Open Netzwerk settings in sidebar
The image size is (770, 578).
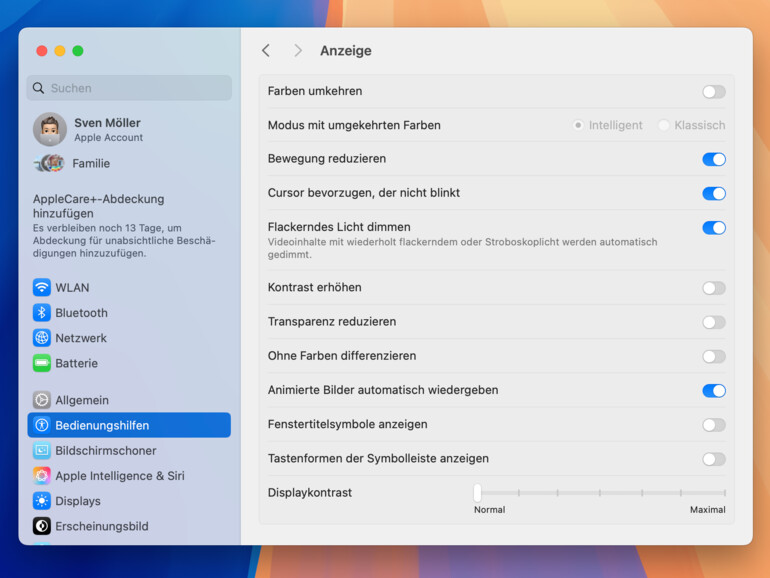tap(129, 338)
